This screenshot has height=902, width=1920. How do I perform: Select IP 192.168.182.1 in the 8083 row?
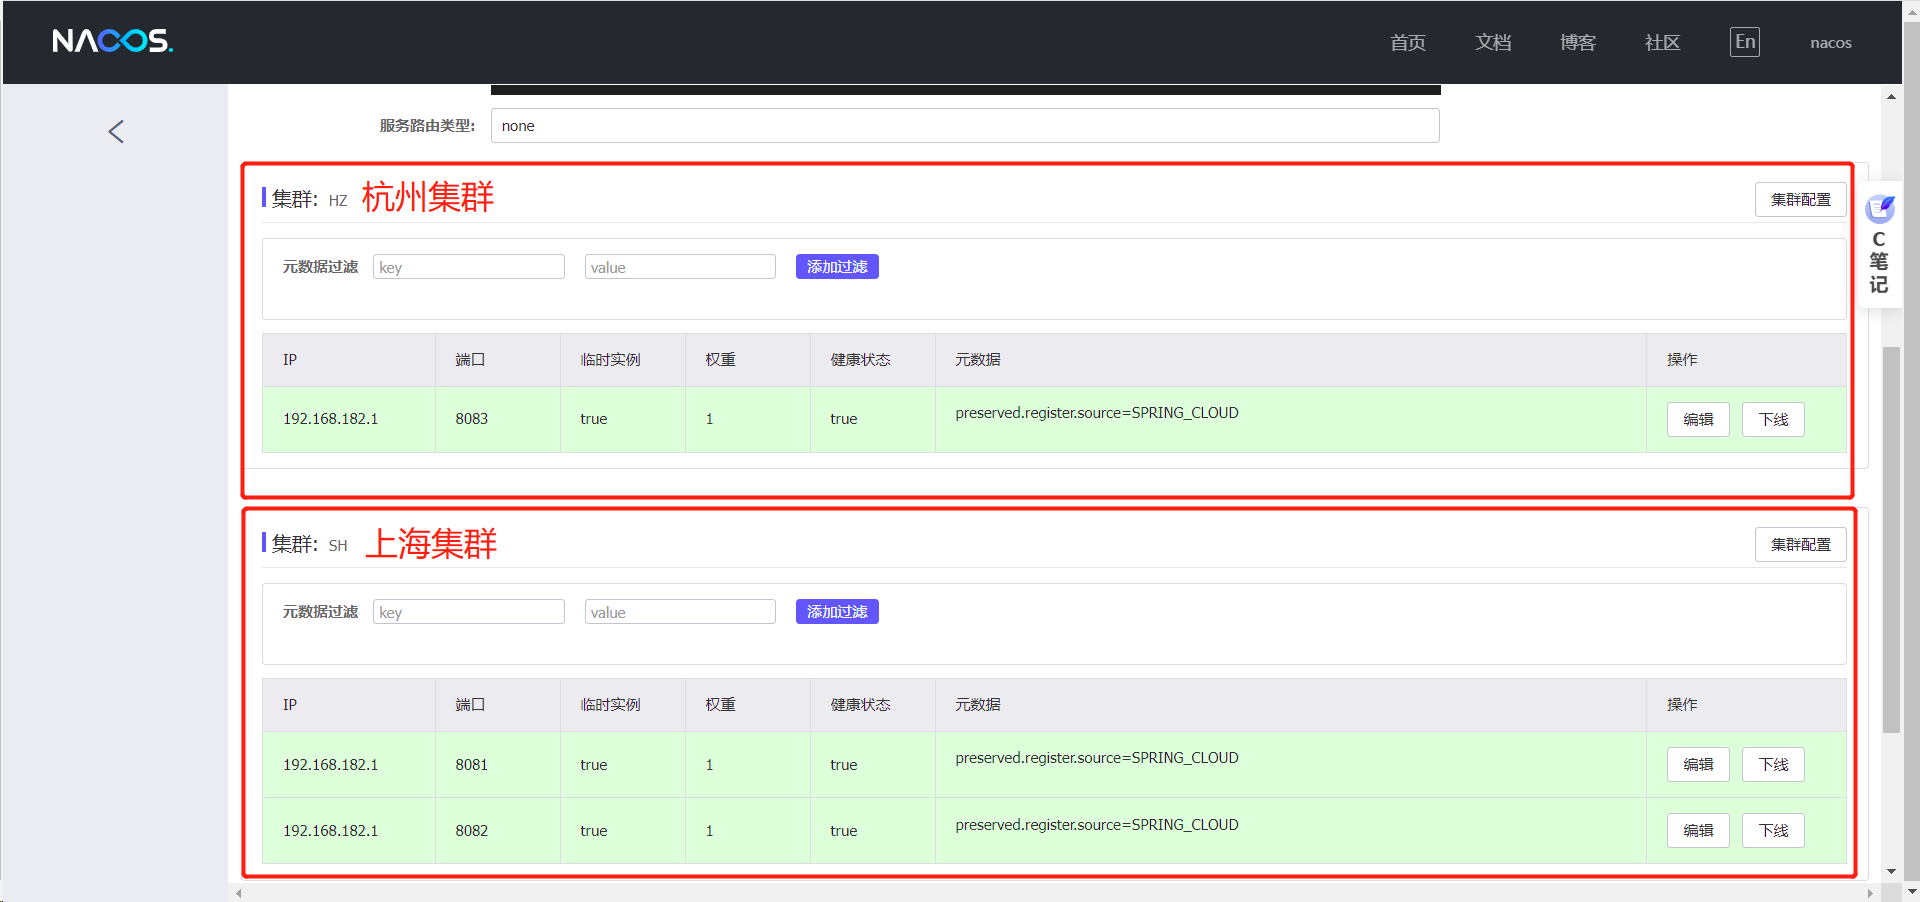coord(331,419)
